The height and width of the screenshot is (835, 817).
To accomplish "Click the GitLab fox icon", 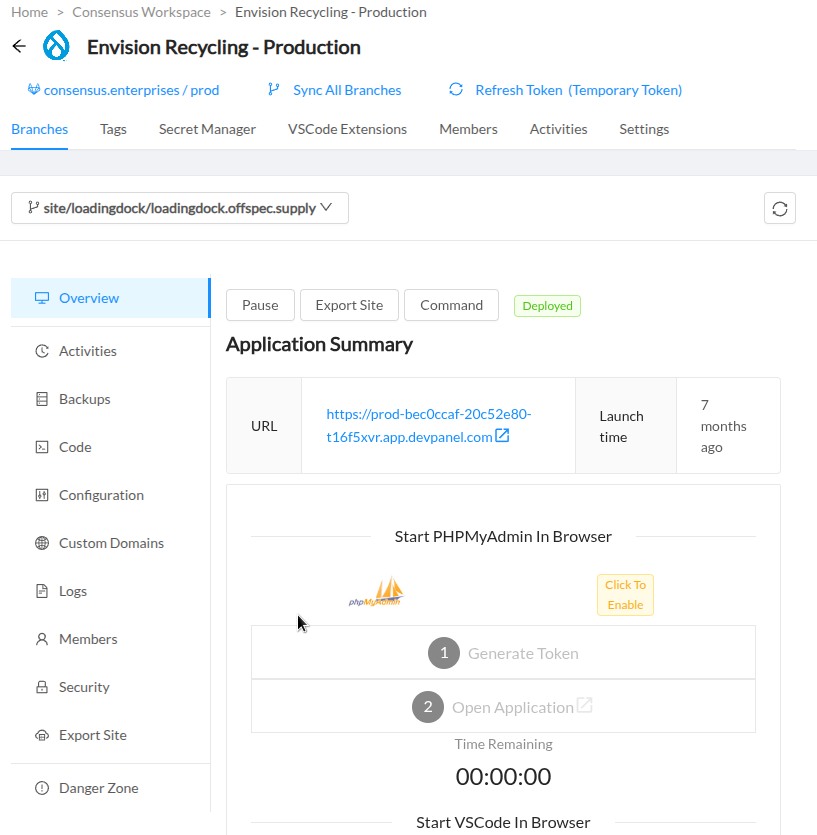I will click(x=34, y=89).
